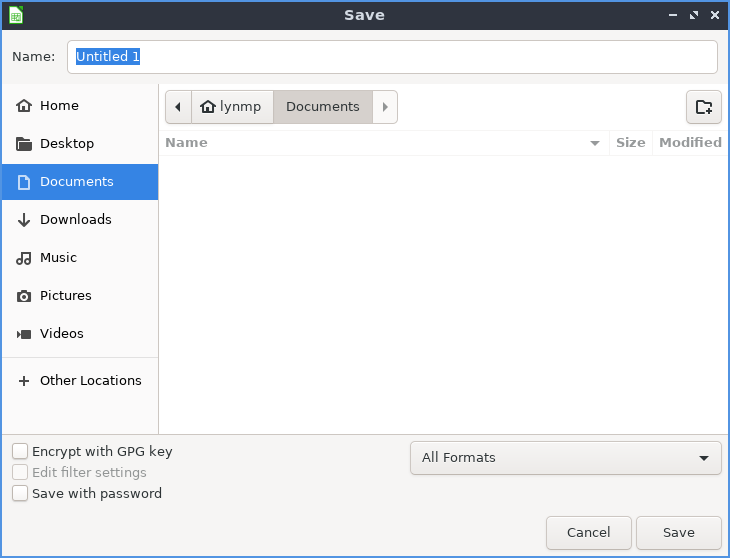Click the Desktop folder icon in sidebar
This screenshot has width=730, height=558.
click(24, 144)
